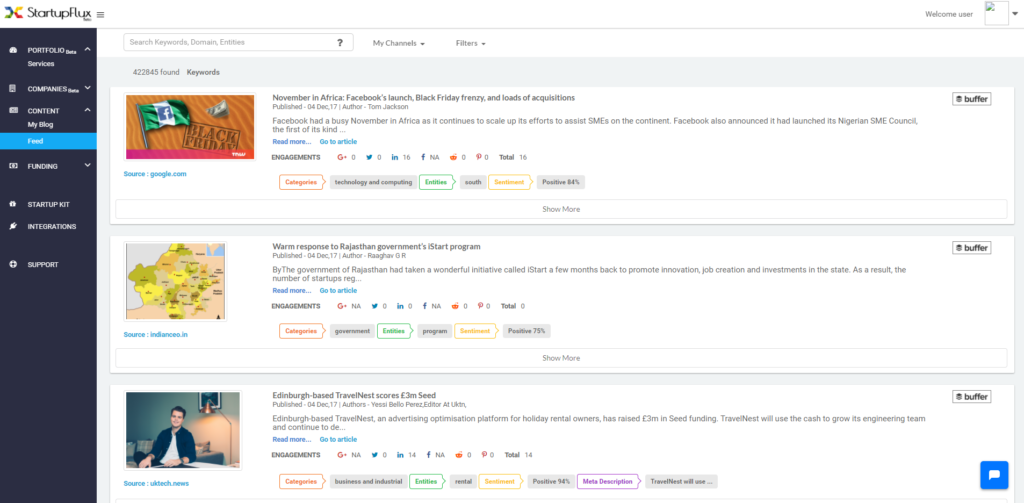Click the StartupFlux logo
Screen dimensions: 1024x503
48,13
